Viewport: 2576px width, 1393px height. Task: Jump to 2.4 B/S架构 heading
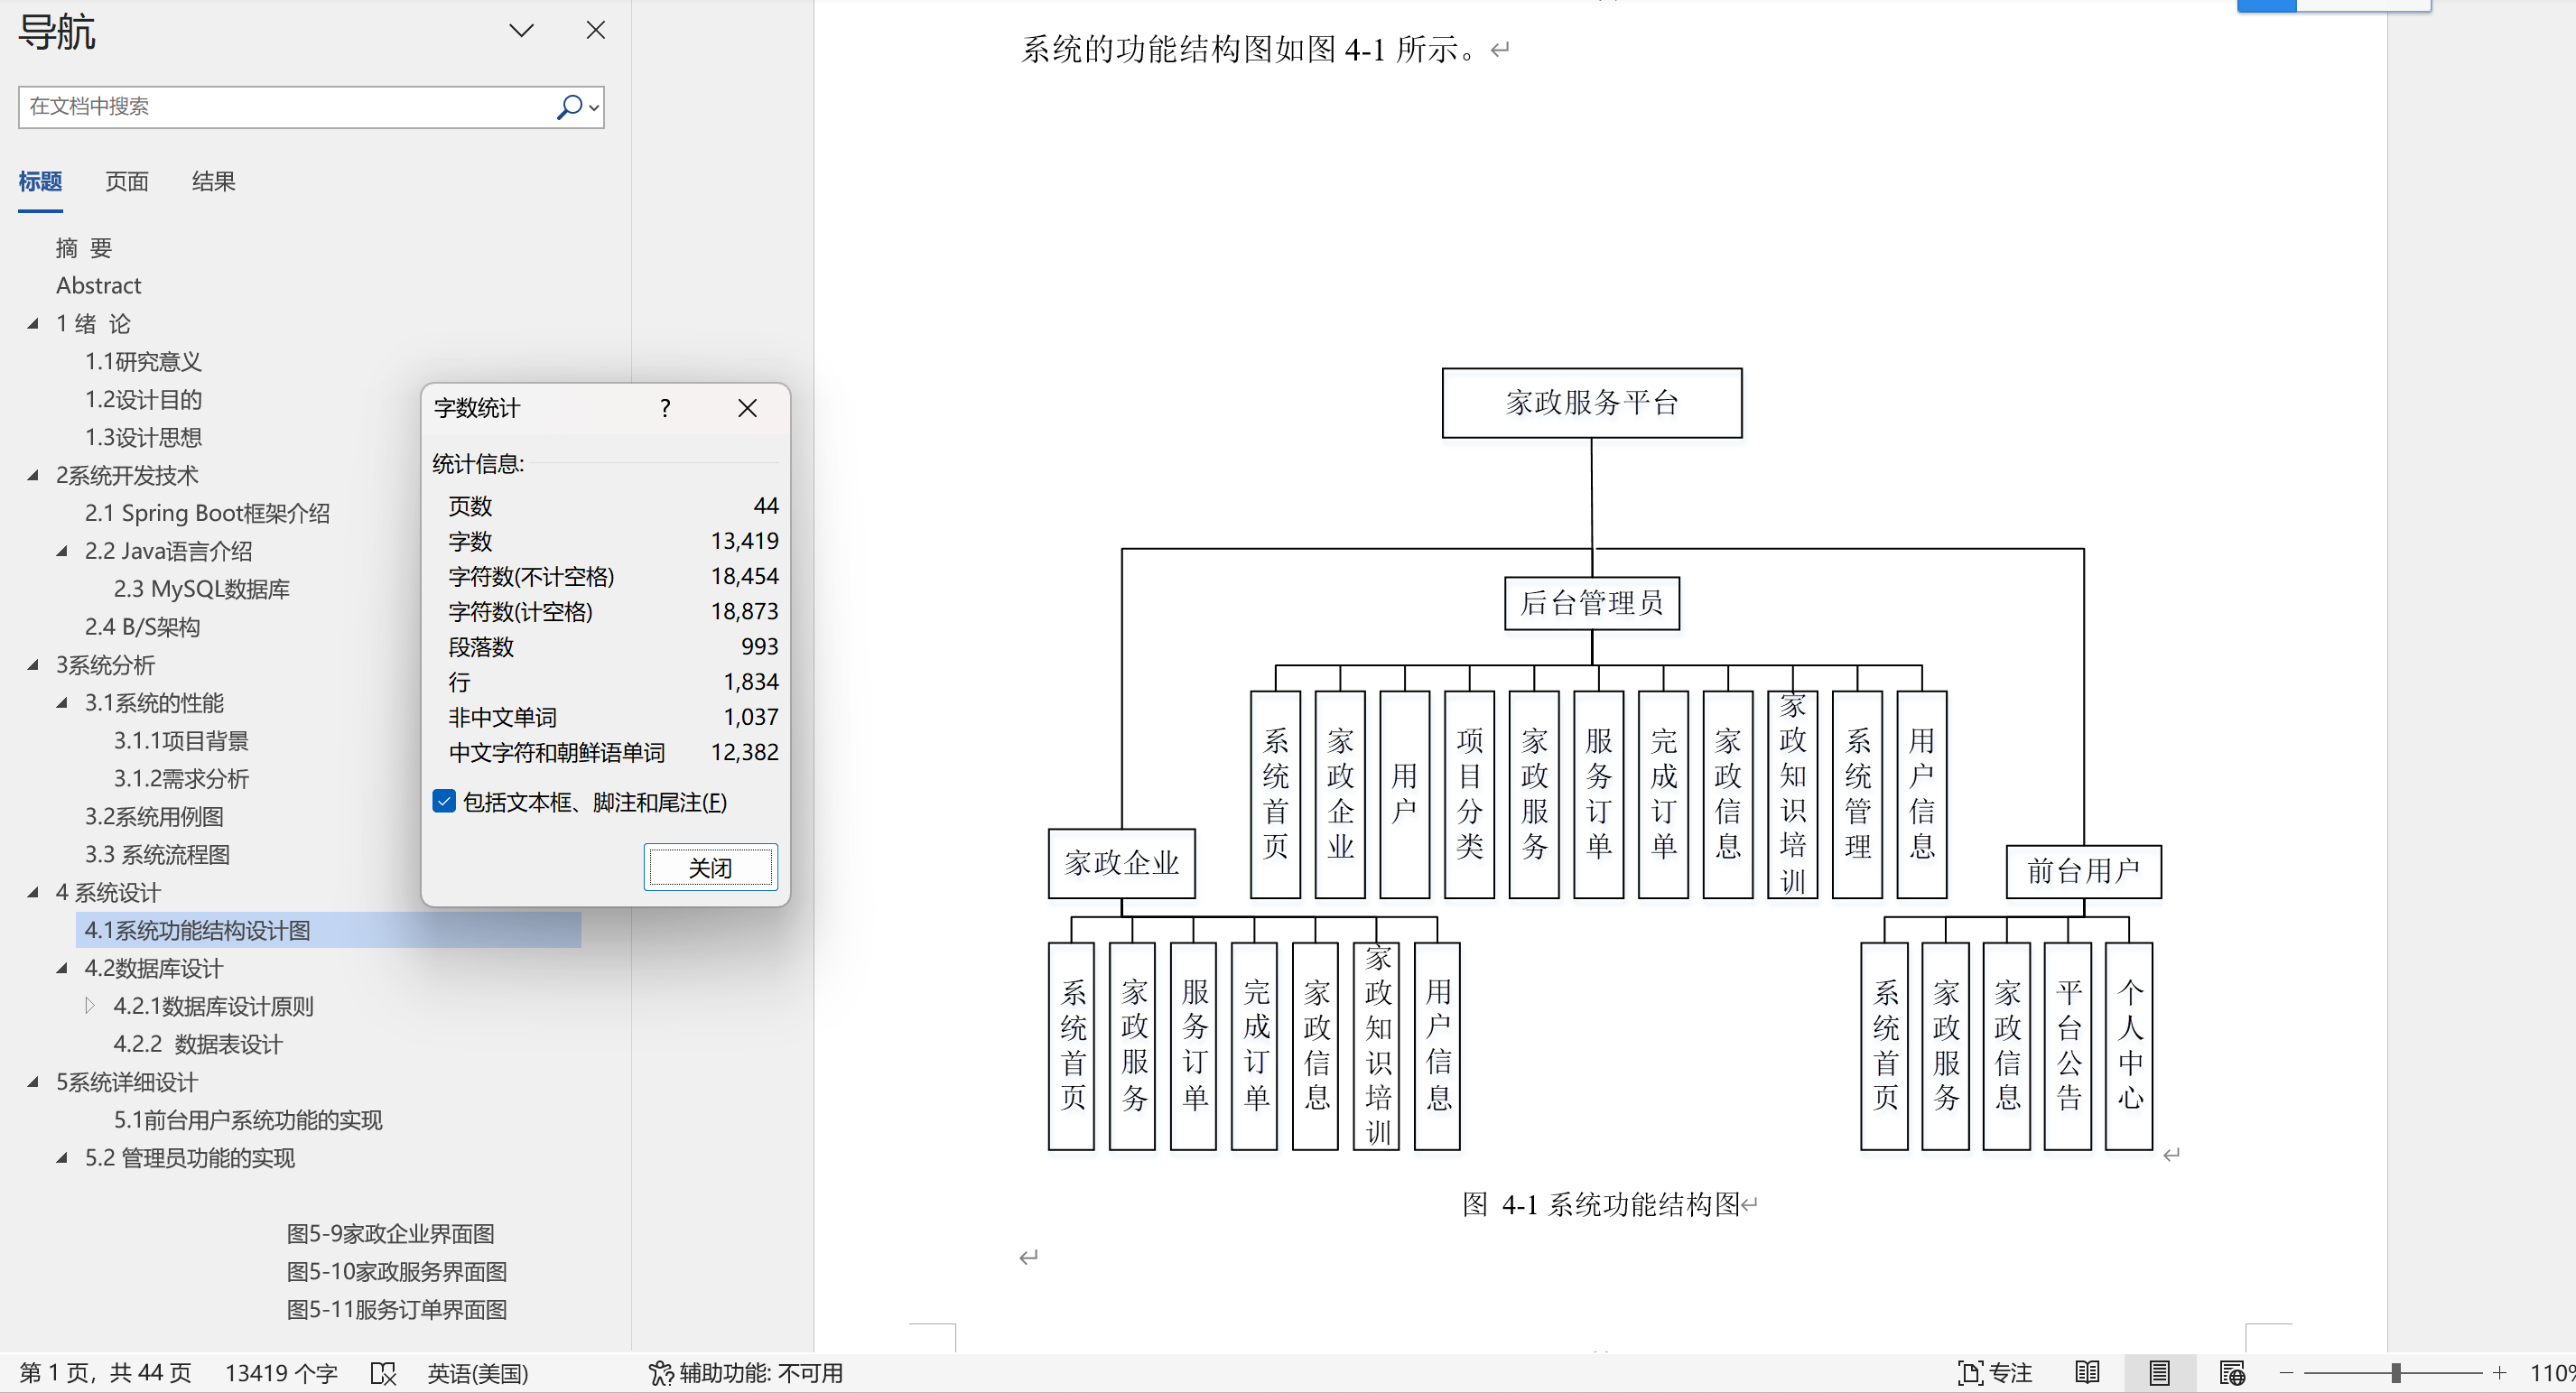tap(142, 627)
